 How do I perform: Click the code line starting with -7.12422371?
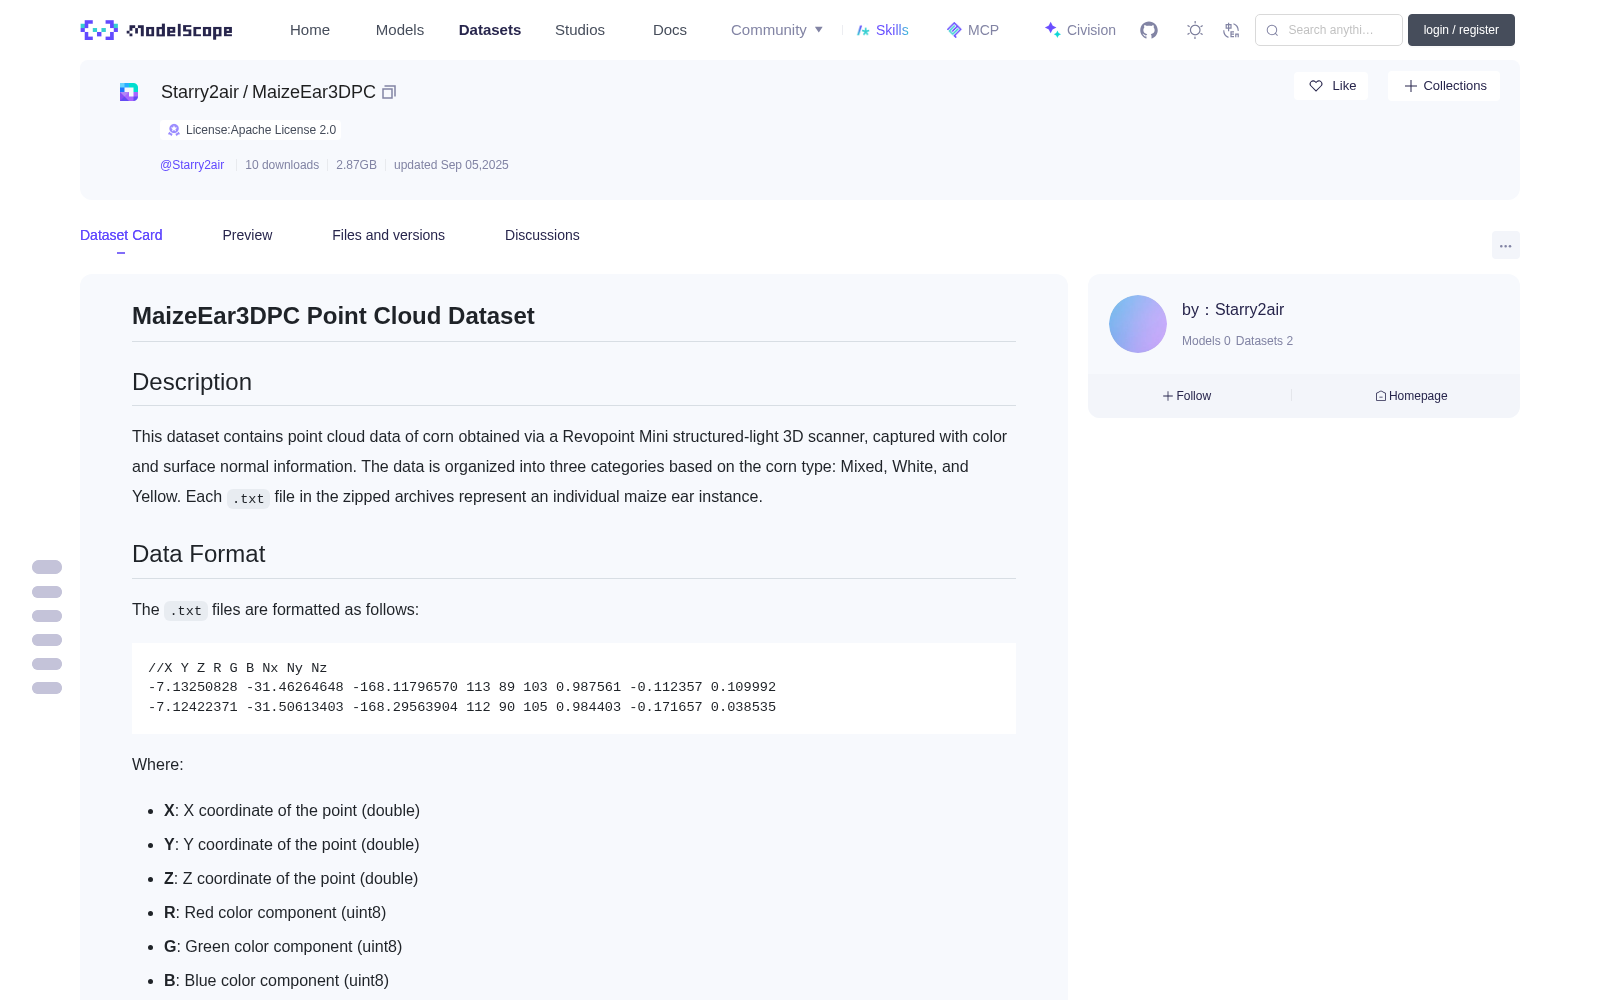click(x=462, y=707)
